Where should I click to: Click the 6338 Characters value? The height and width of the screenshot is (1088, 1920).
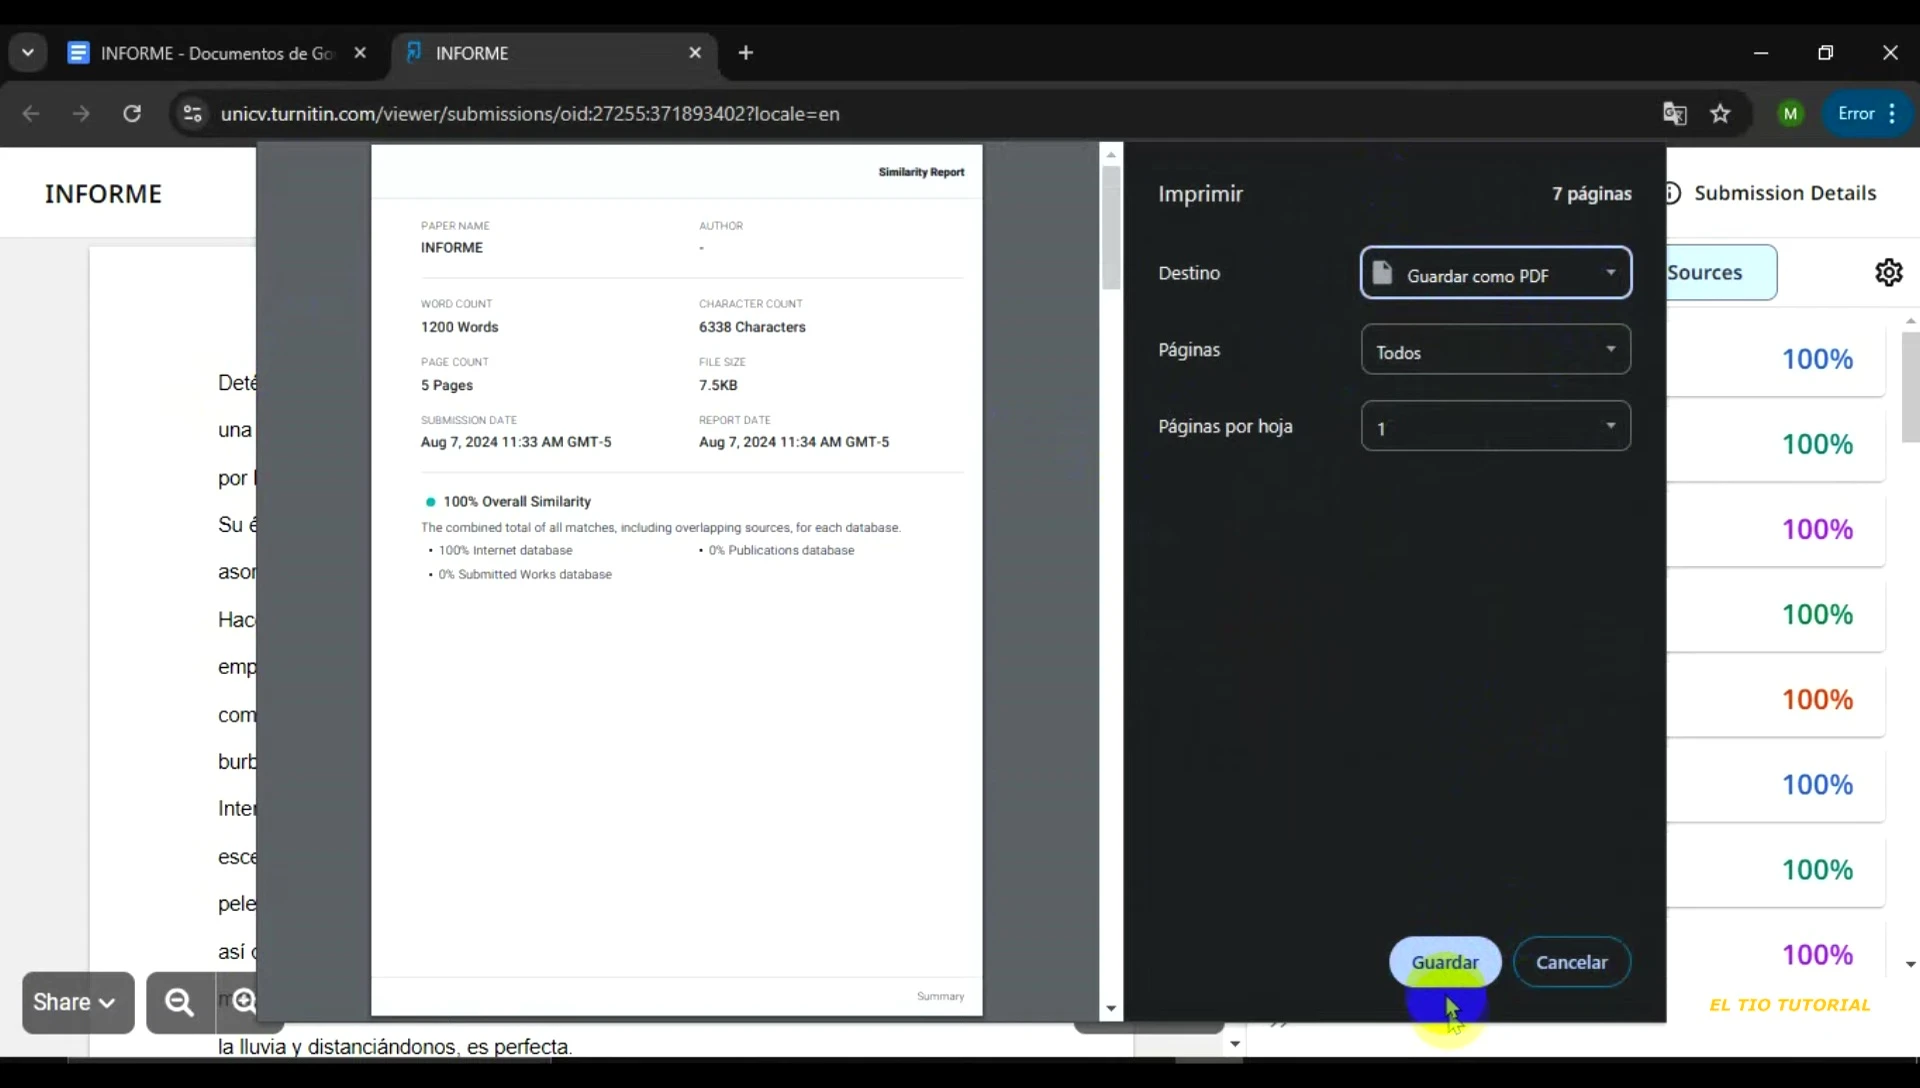(x=752, y=327)
